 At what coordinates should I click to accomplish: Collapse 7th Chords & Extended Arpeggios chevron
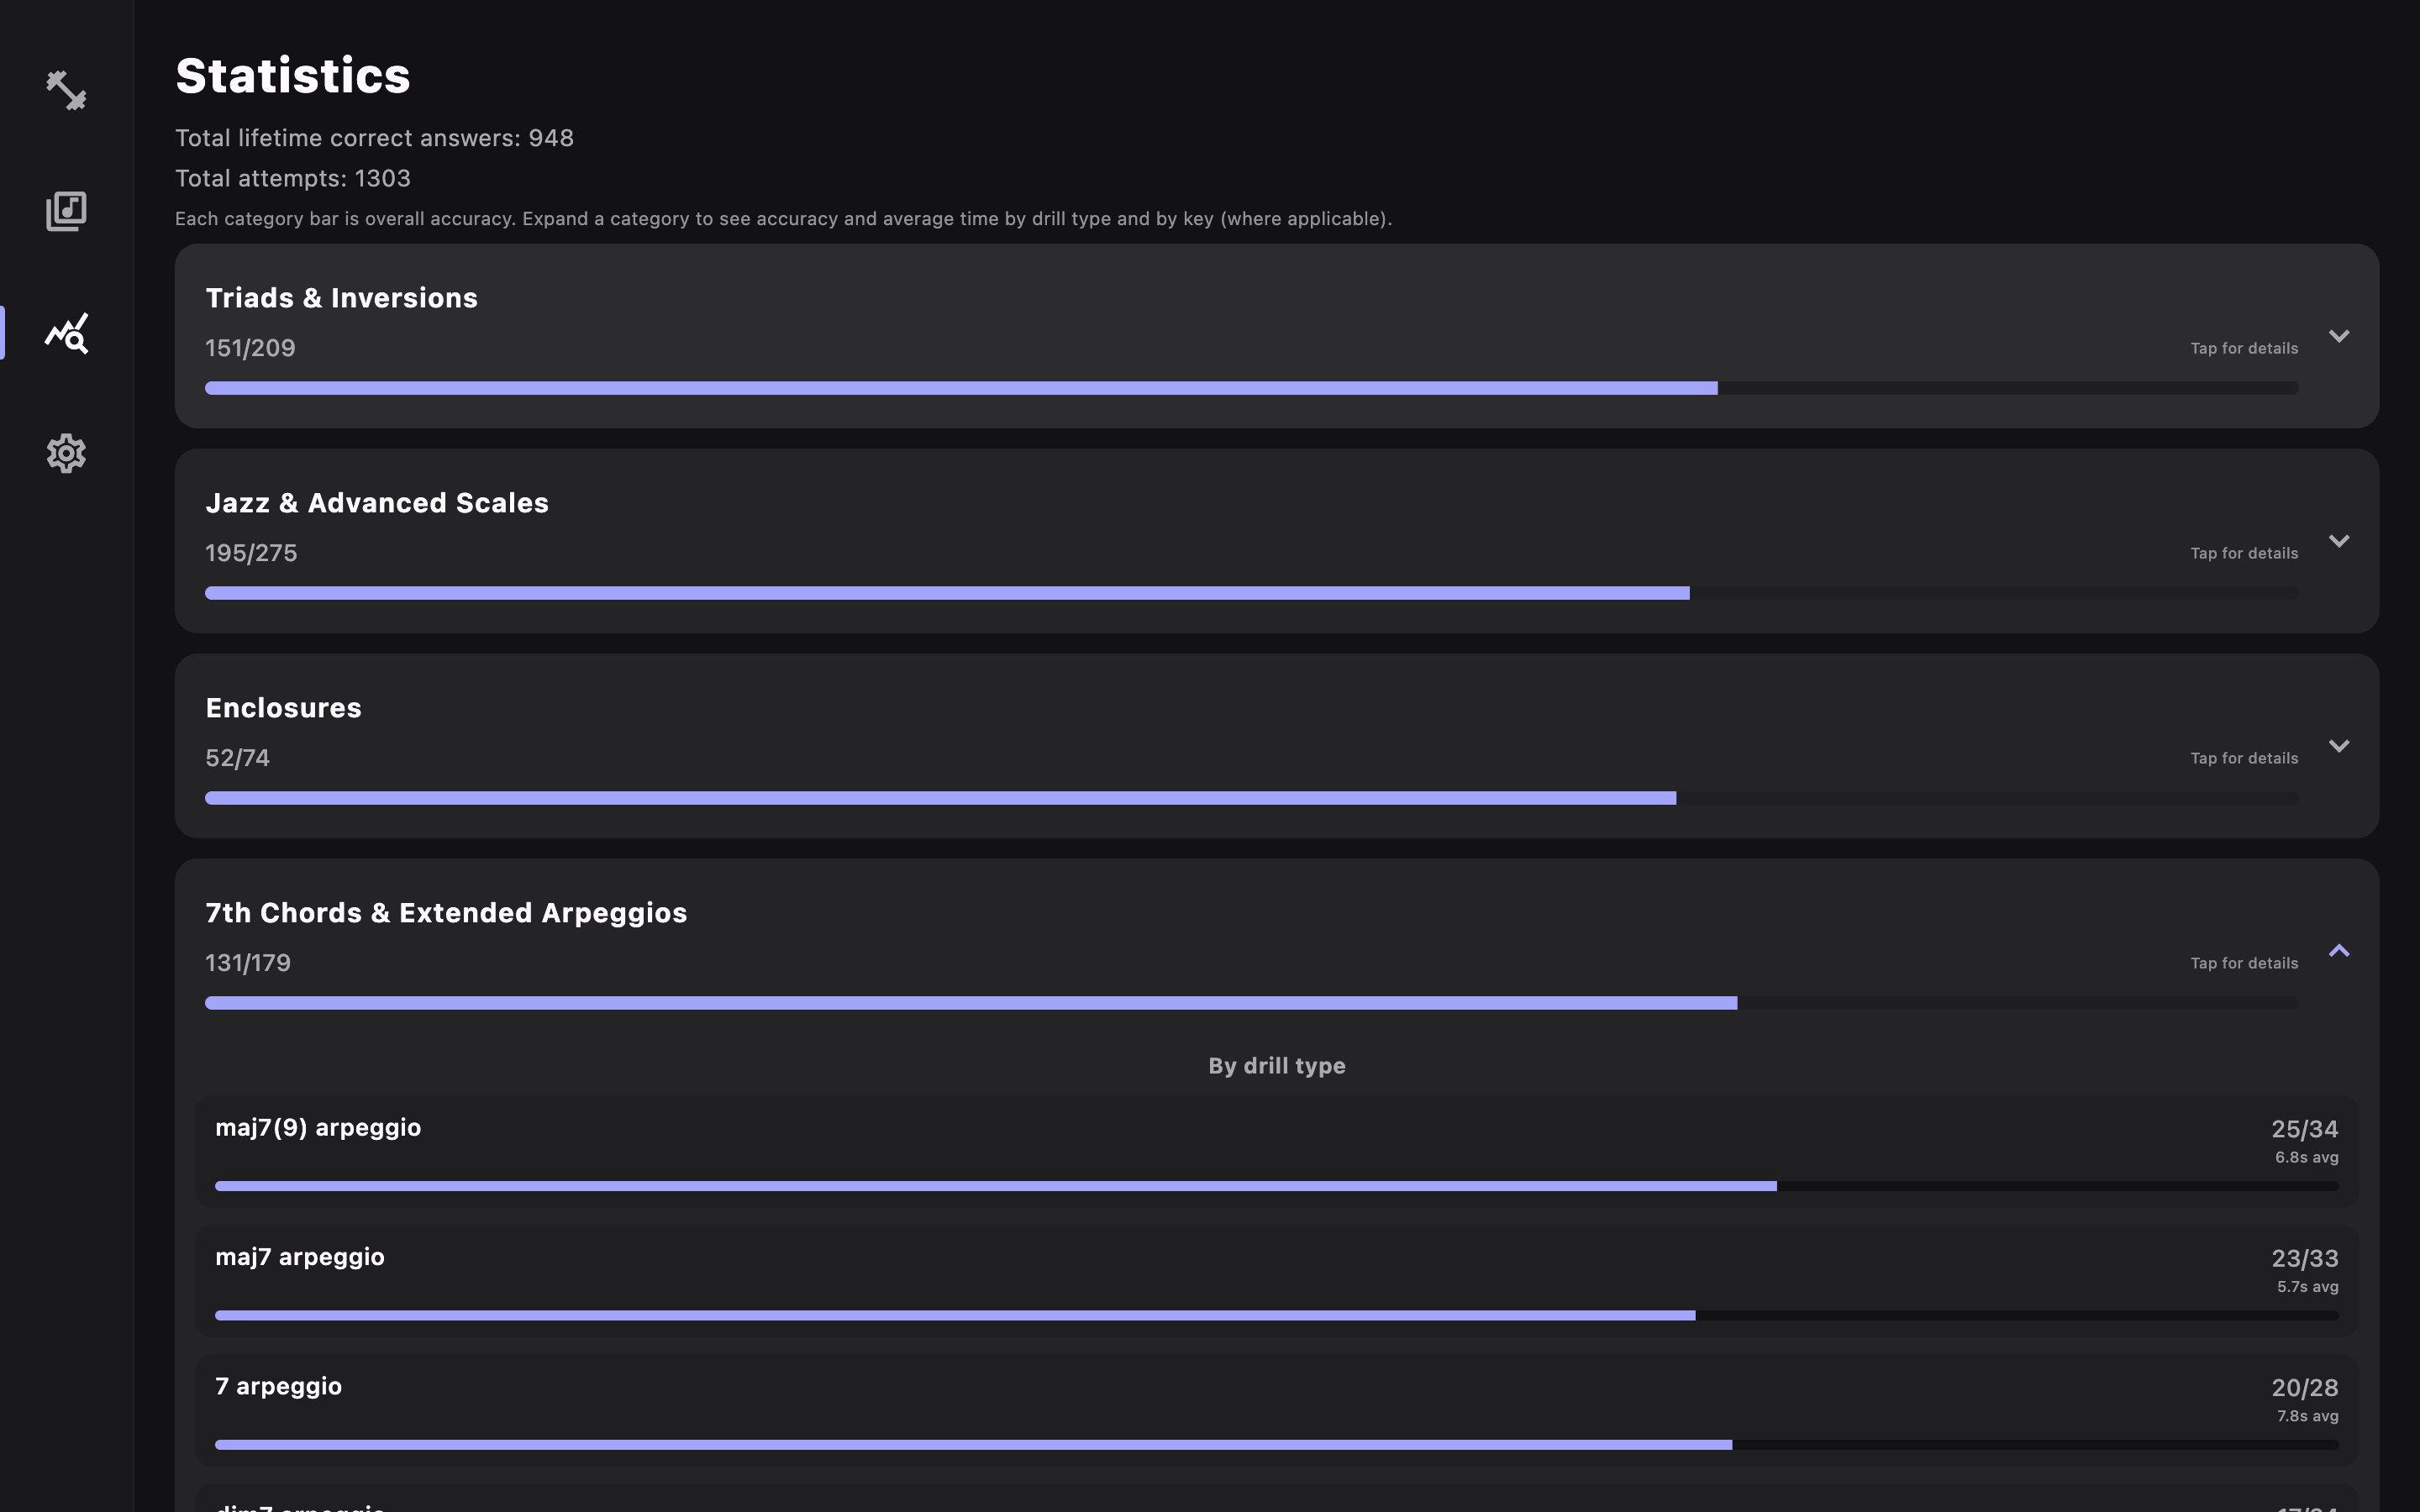(x=2338, y=951)
